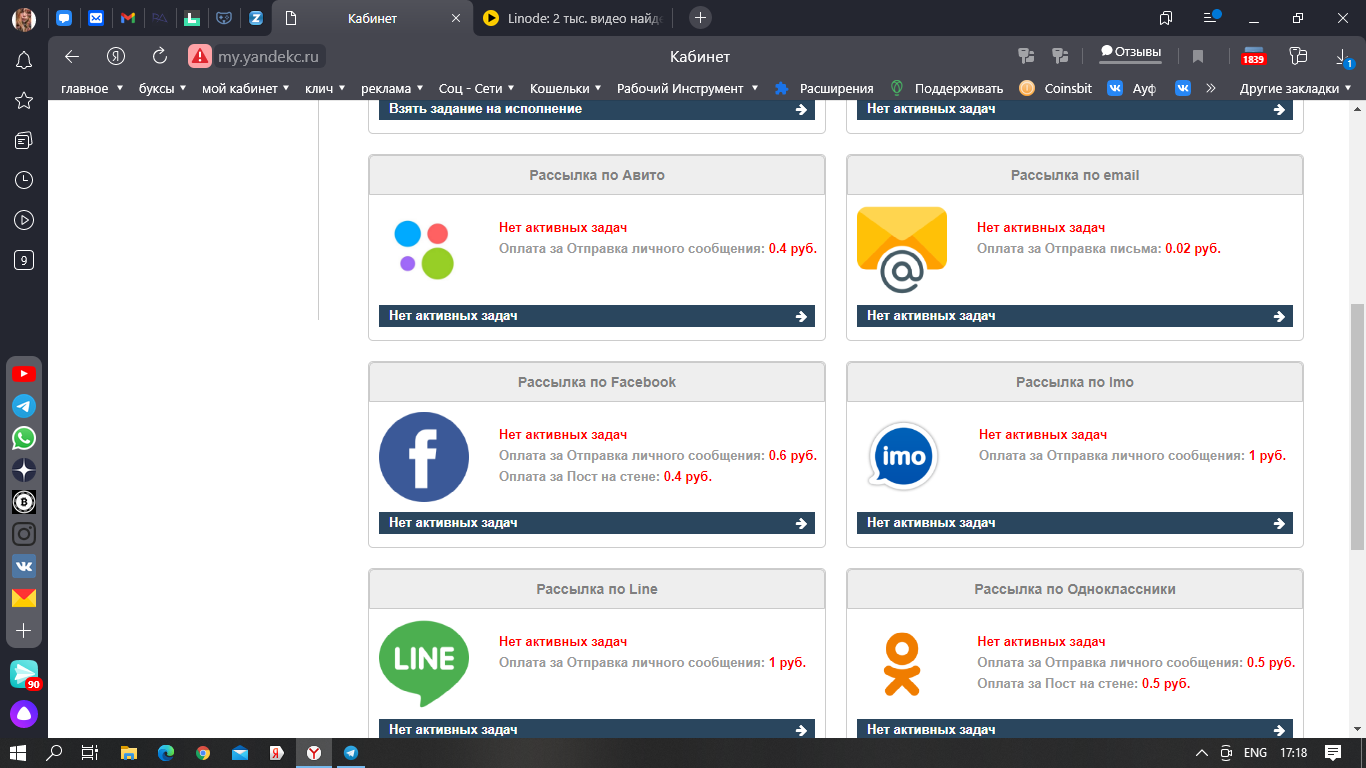The width and height of the screenshot is (1366, 768).
Task: Open the downloads panel
Action: click(1342, 56)
